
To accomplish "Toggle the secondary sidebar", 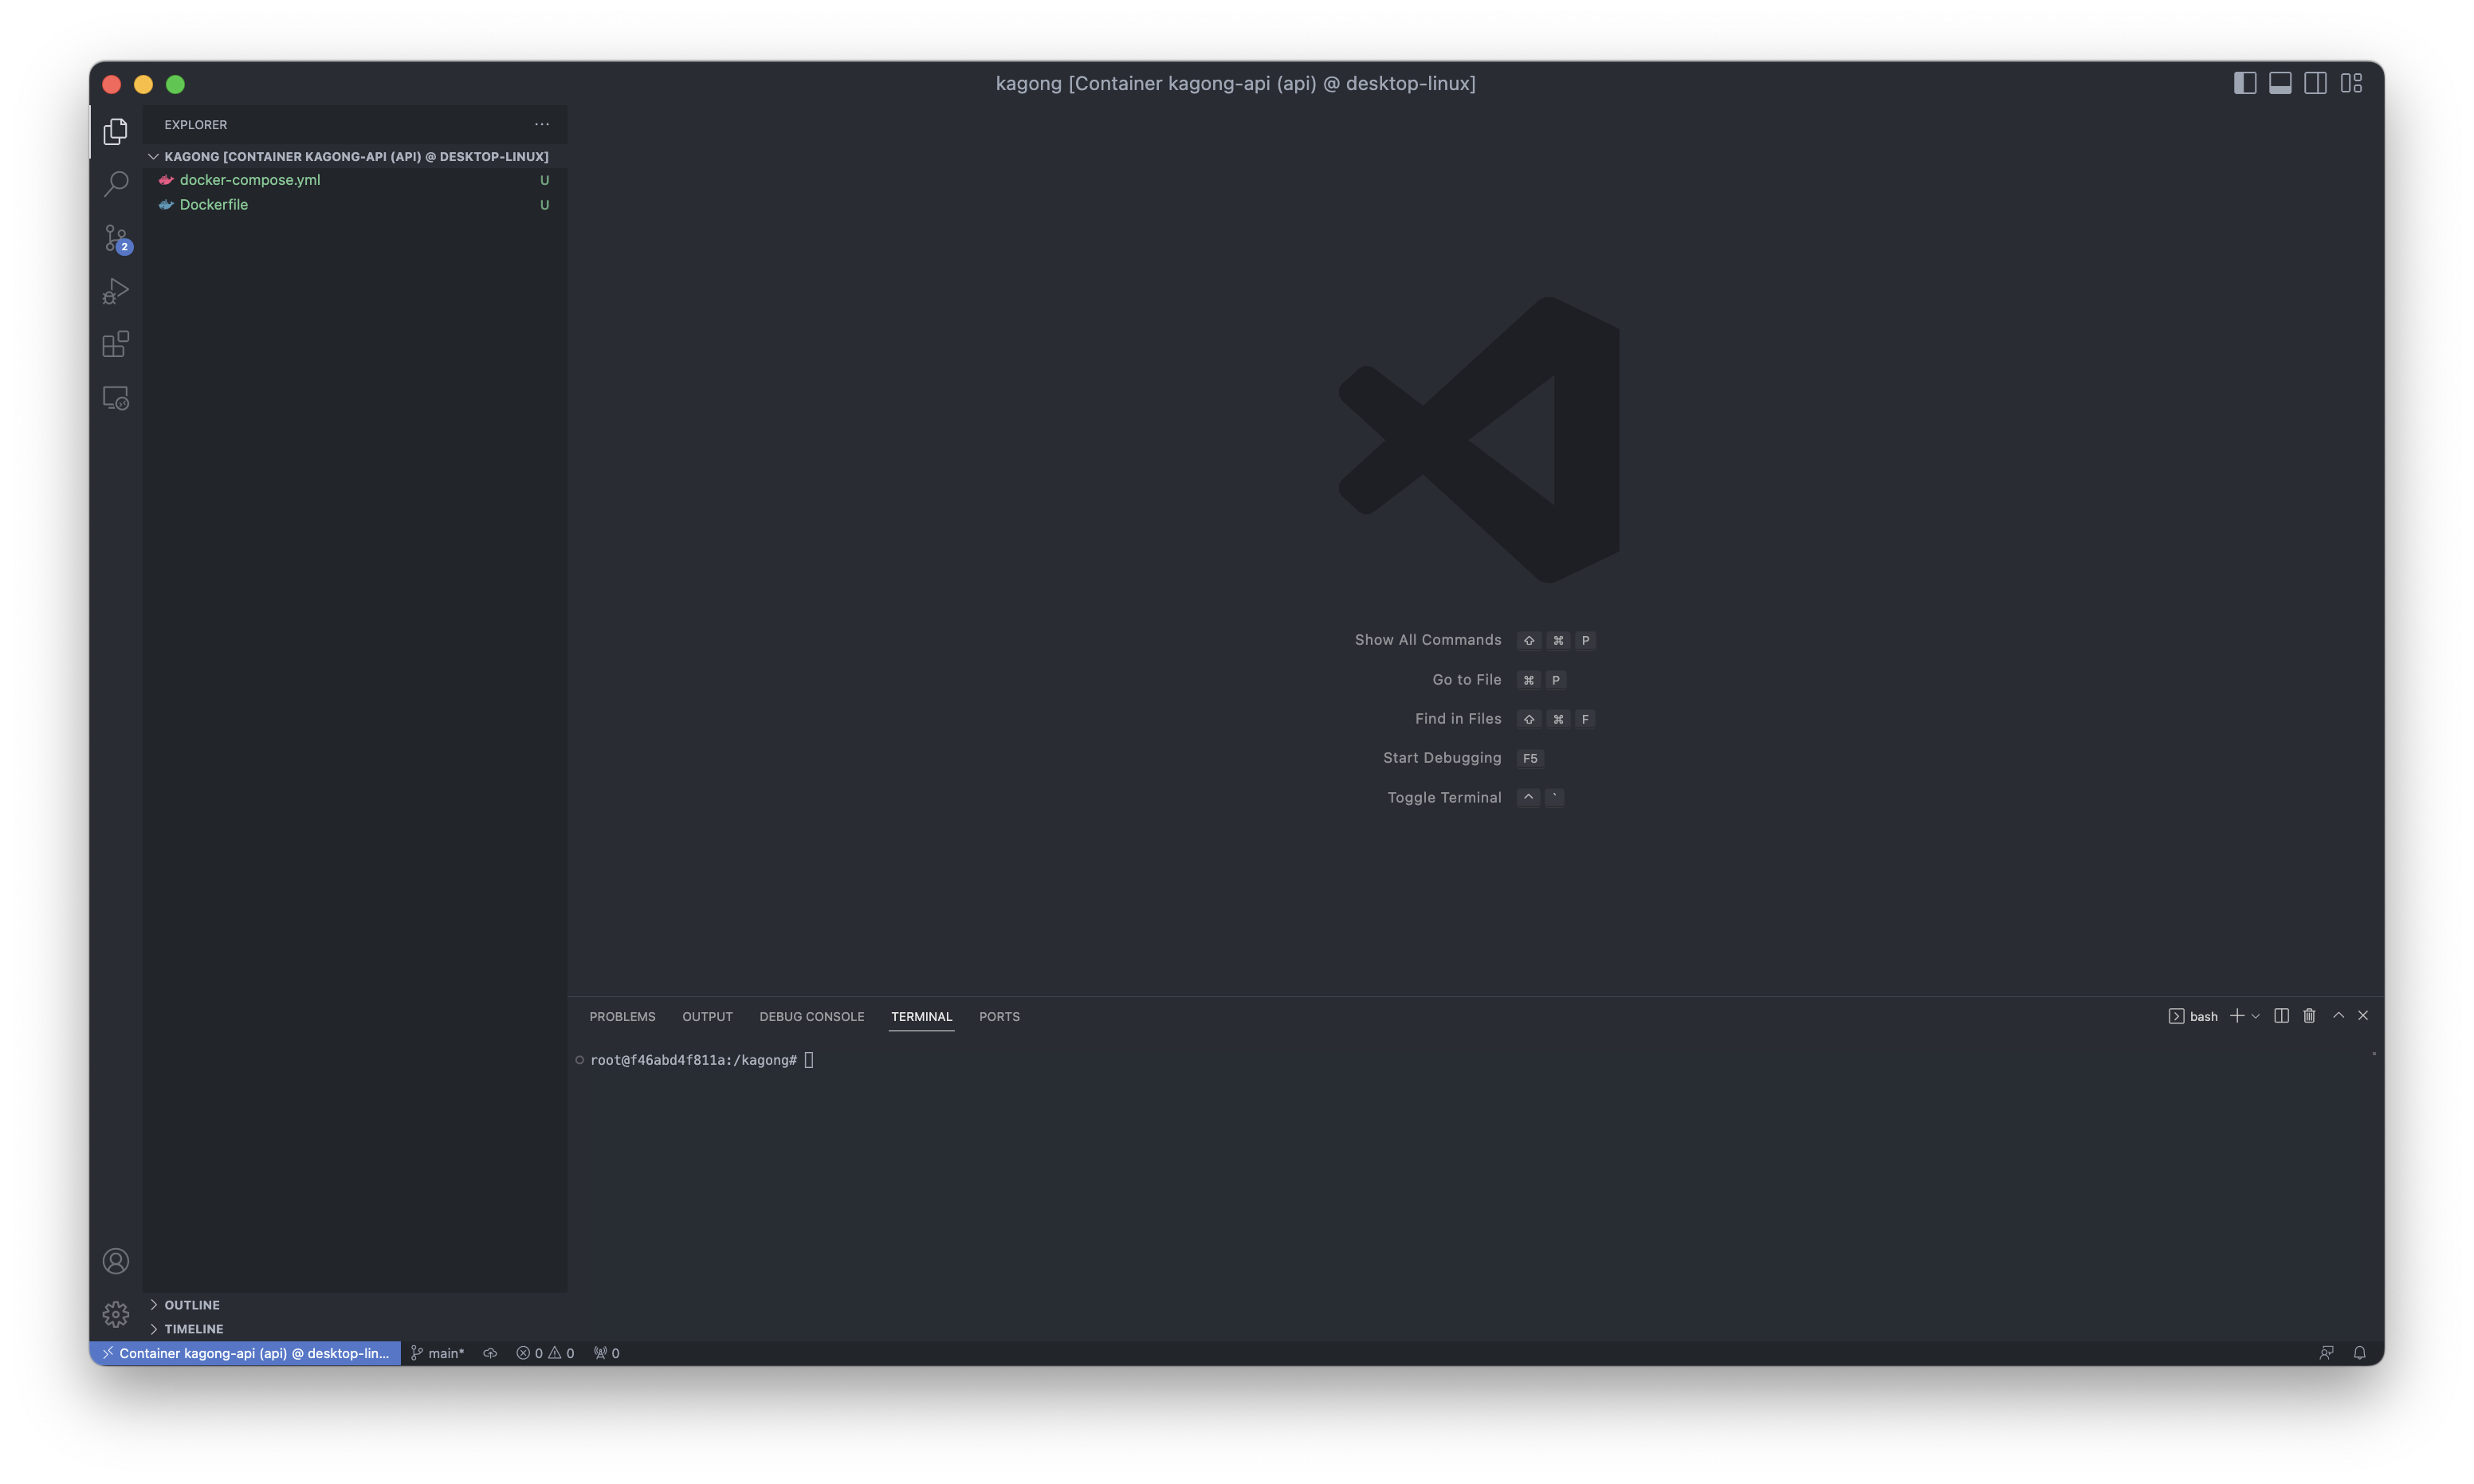I will coord(2316,83).
